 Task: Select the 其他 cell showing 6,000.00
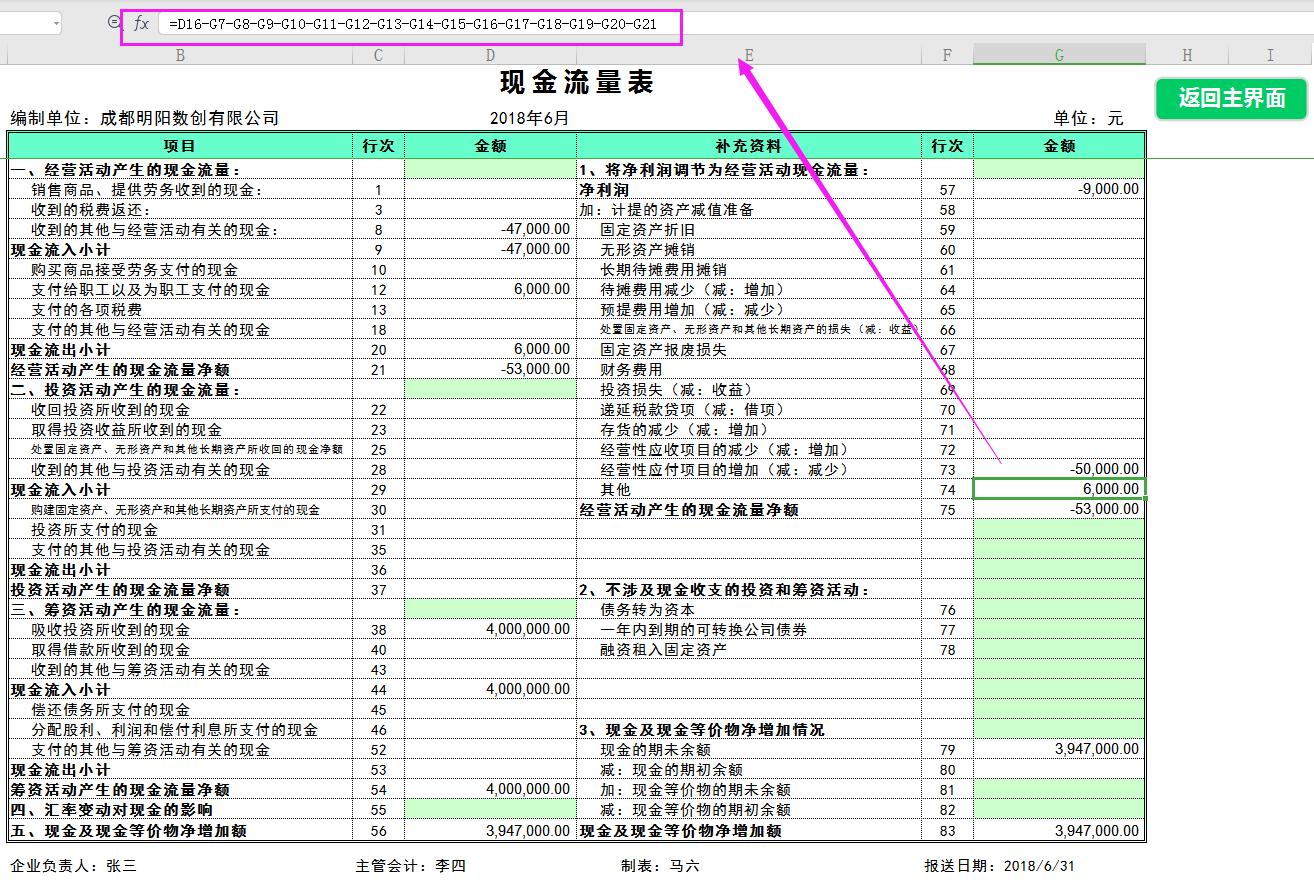click(1058, 488)
